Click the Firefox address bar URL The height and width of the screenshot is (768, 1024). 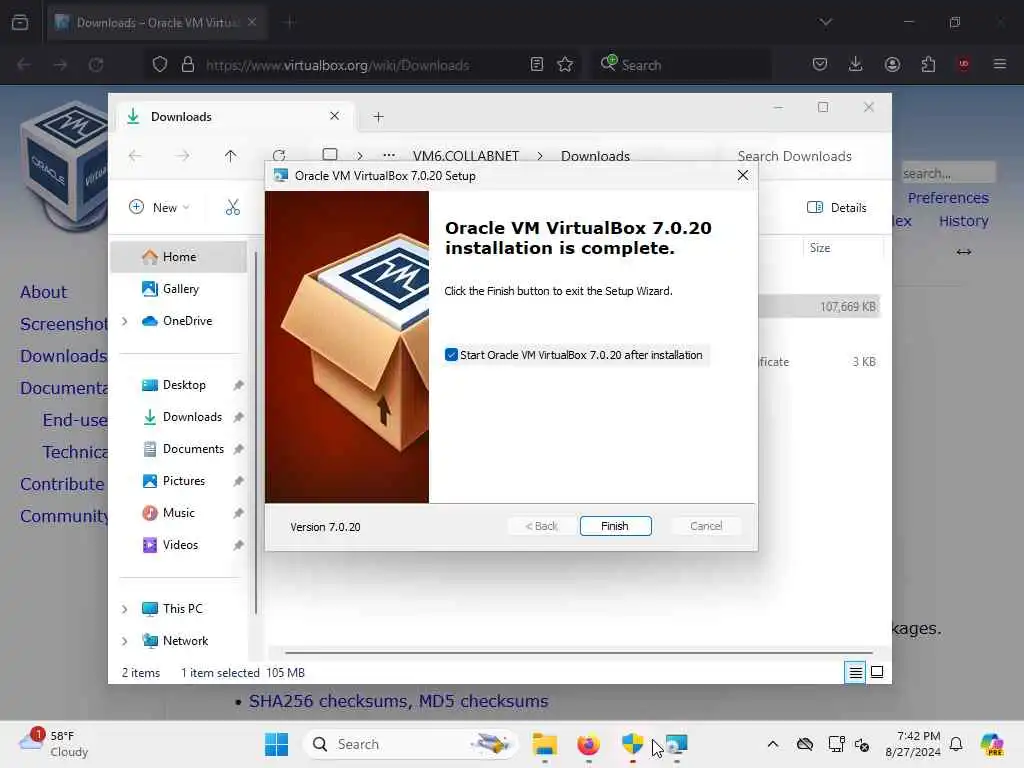(337, 65)
